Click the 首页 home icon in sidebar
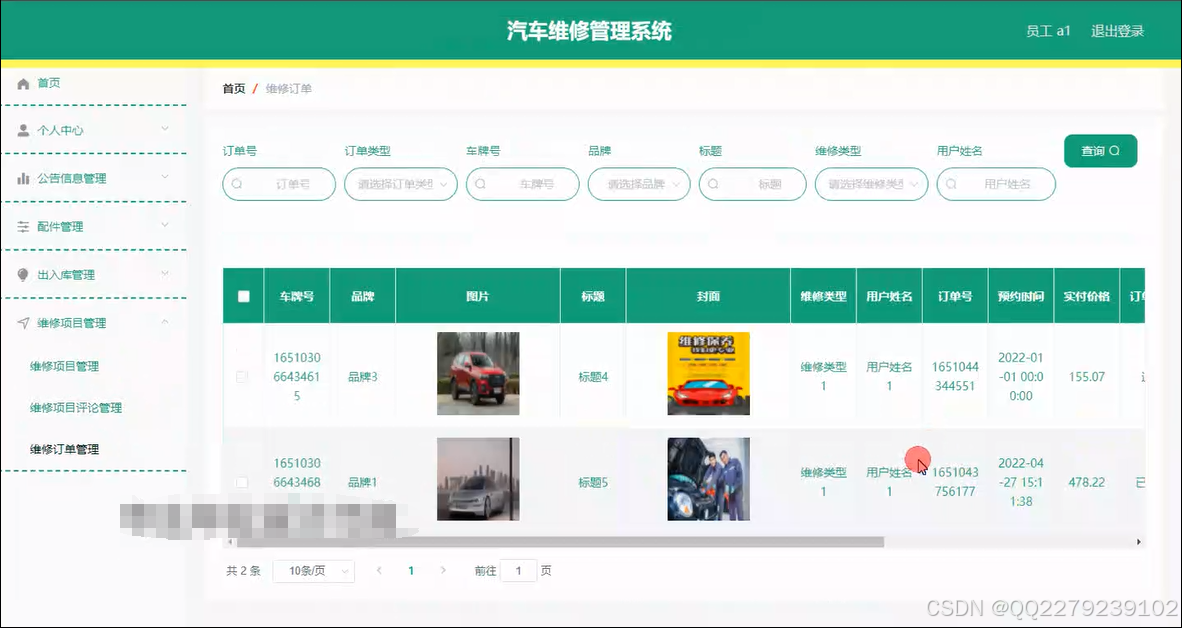1182x628 pixels. point(23,83)
